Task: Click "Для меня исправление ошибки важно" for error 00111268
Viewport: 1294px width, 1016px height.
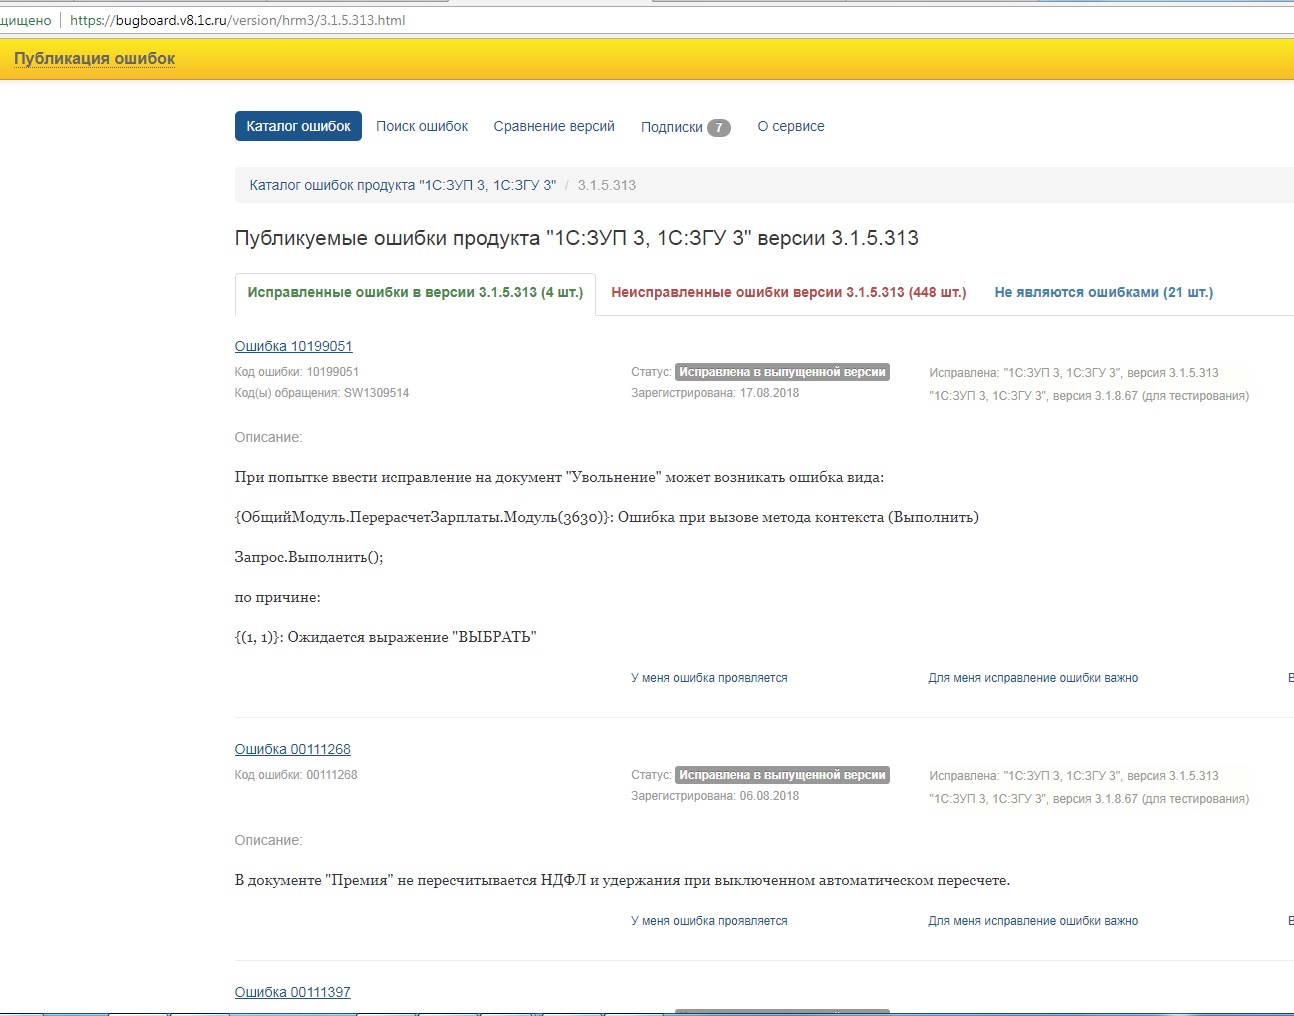Action: click(x=1033, y=921)
